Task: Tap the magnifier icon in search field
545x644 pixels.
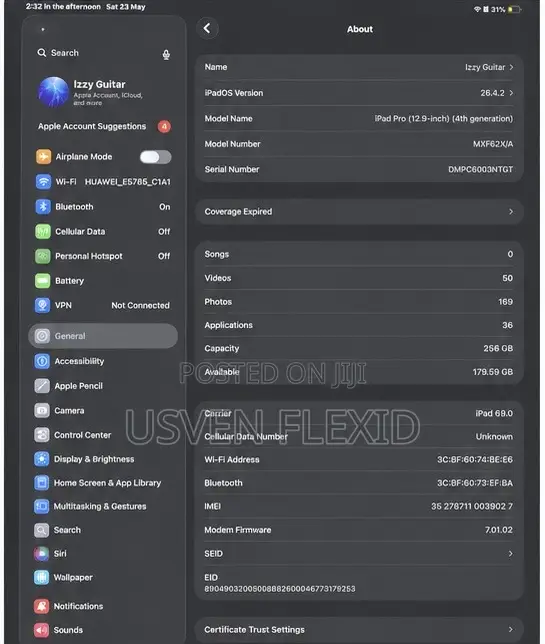Action: (41, 53)
